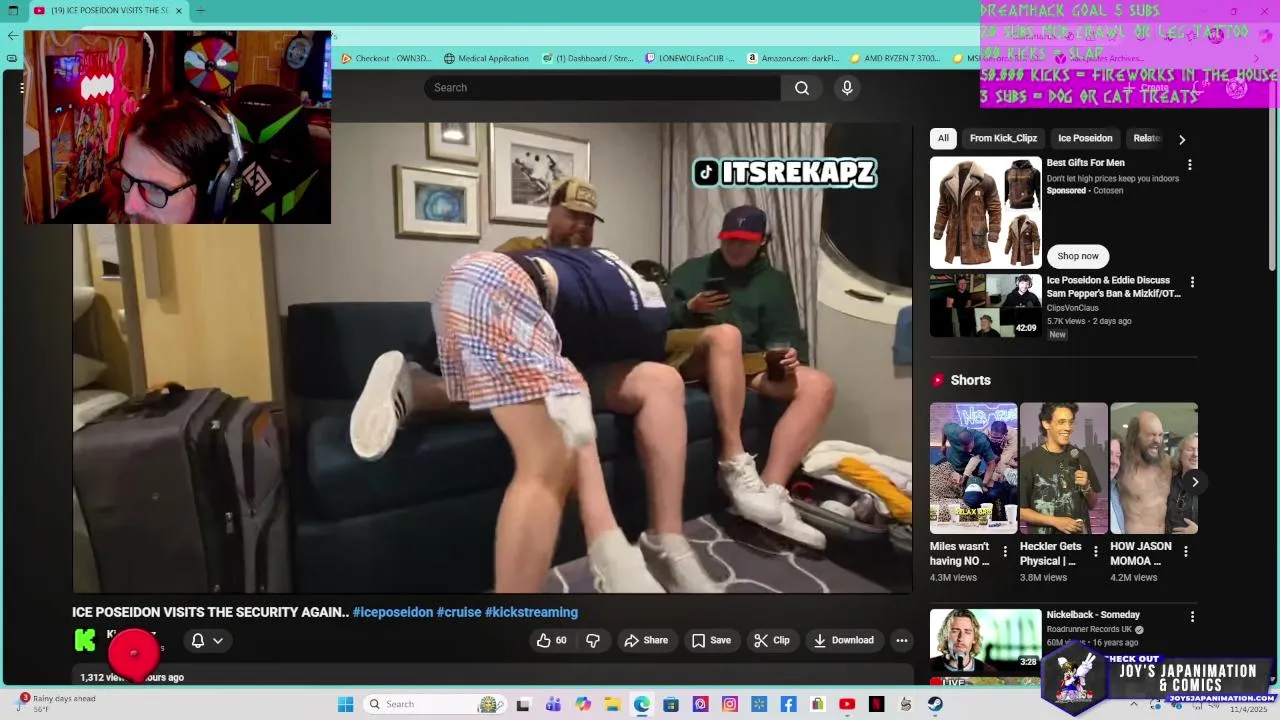Open Windows Start menu

click(346, 704)
